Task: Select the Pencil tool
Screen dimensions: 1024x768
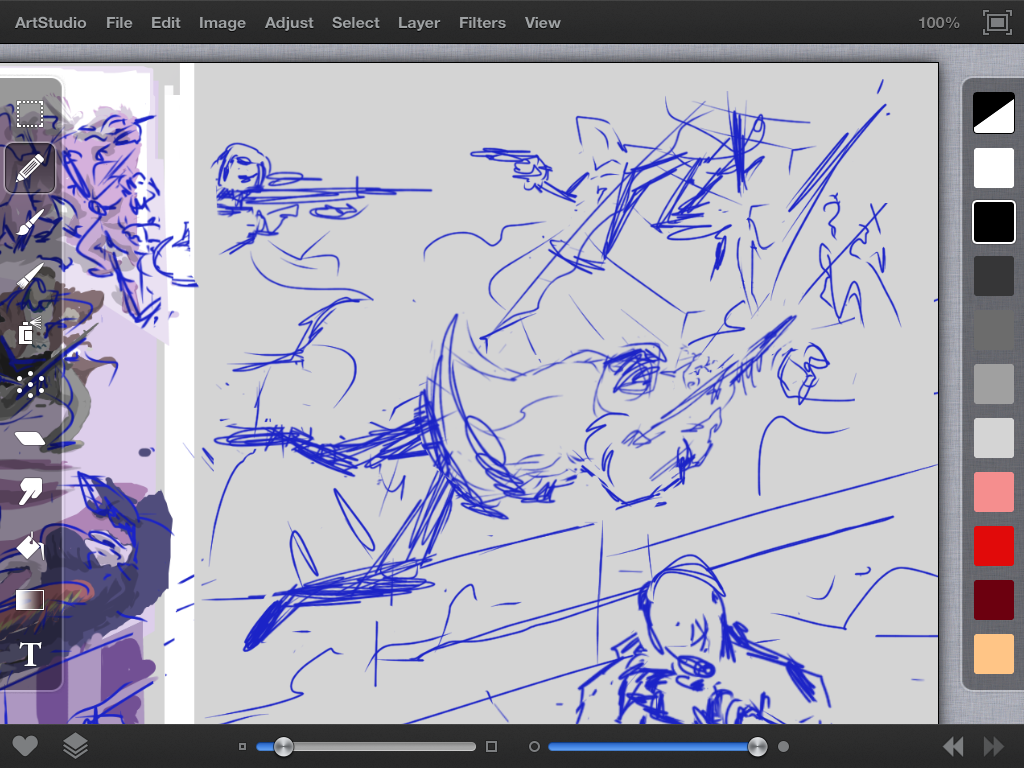Action: 29,168
